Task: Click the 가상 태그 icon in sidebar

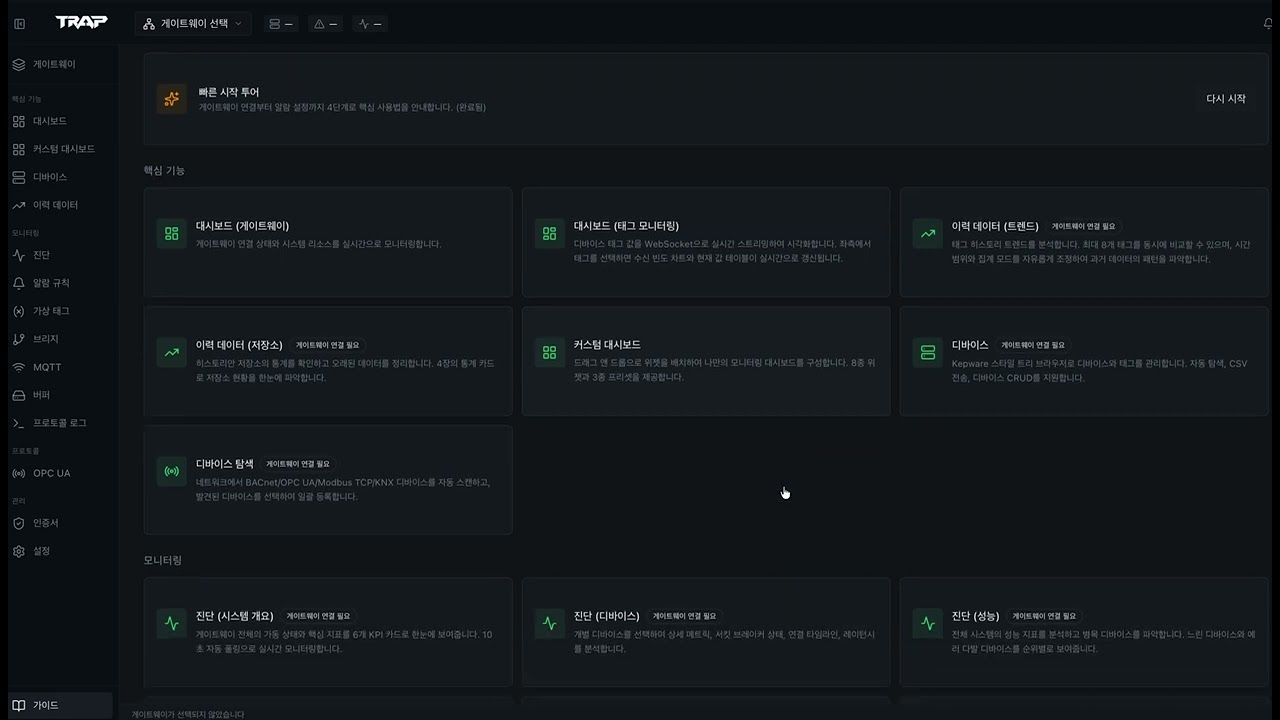Action: point(19,311)
